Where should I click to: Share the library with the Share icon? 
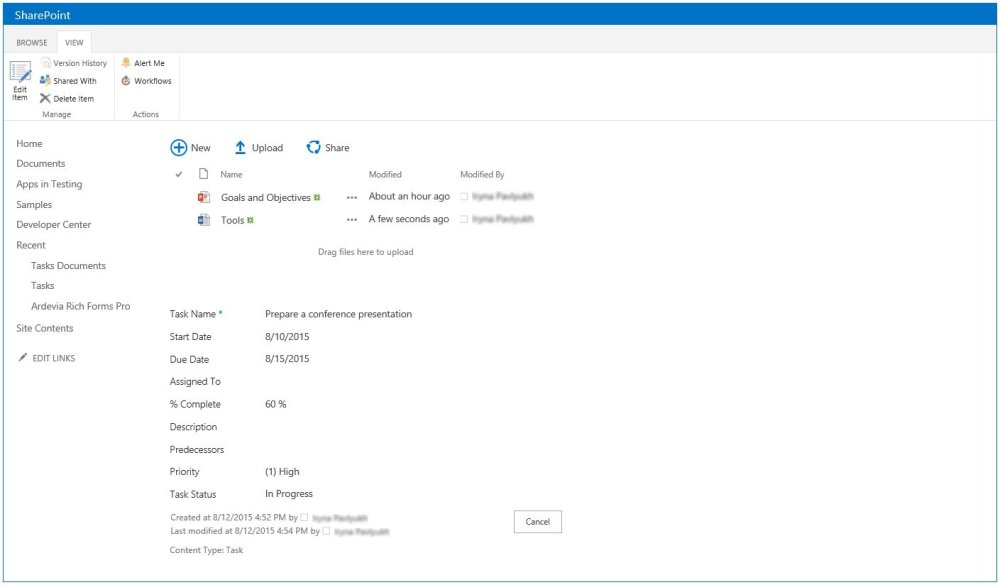(x=313, y=148)
